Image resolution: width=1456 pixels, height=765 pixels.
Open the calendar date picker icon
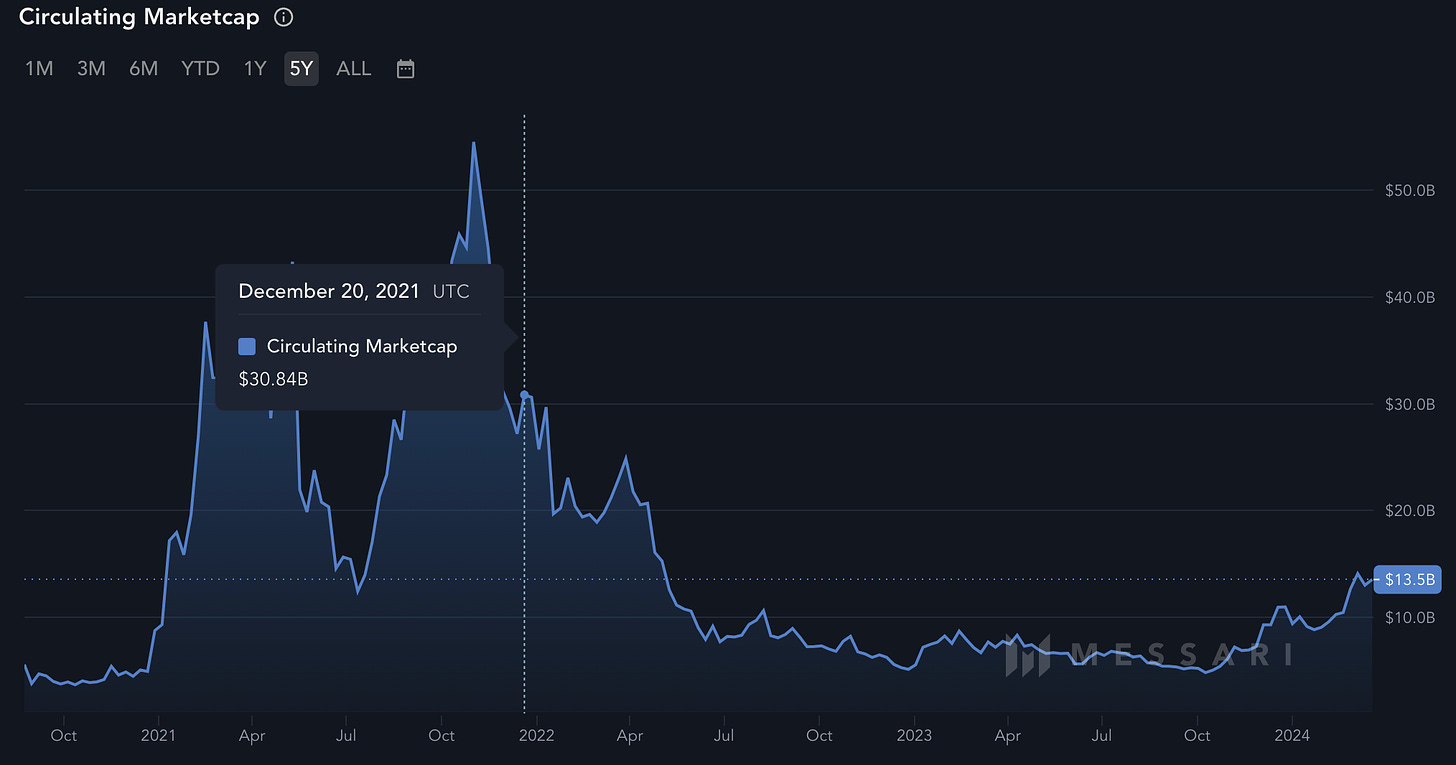coord(405,69)
